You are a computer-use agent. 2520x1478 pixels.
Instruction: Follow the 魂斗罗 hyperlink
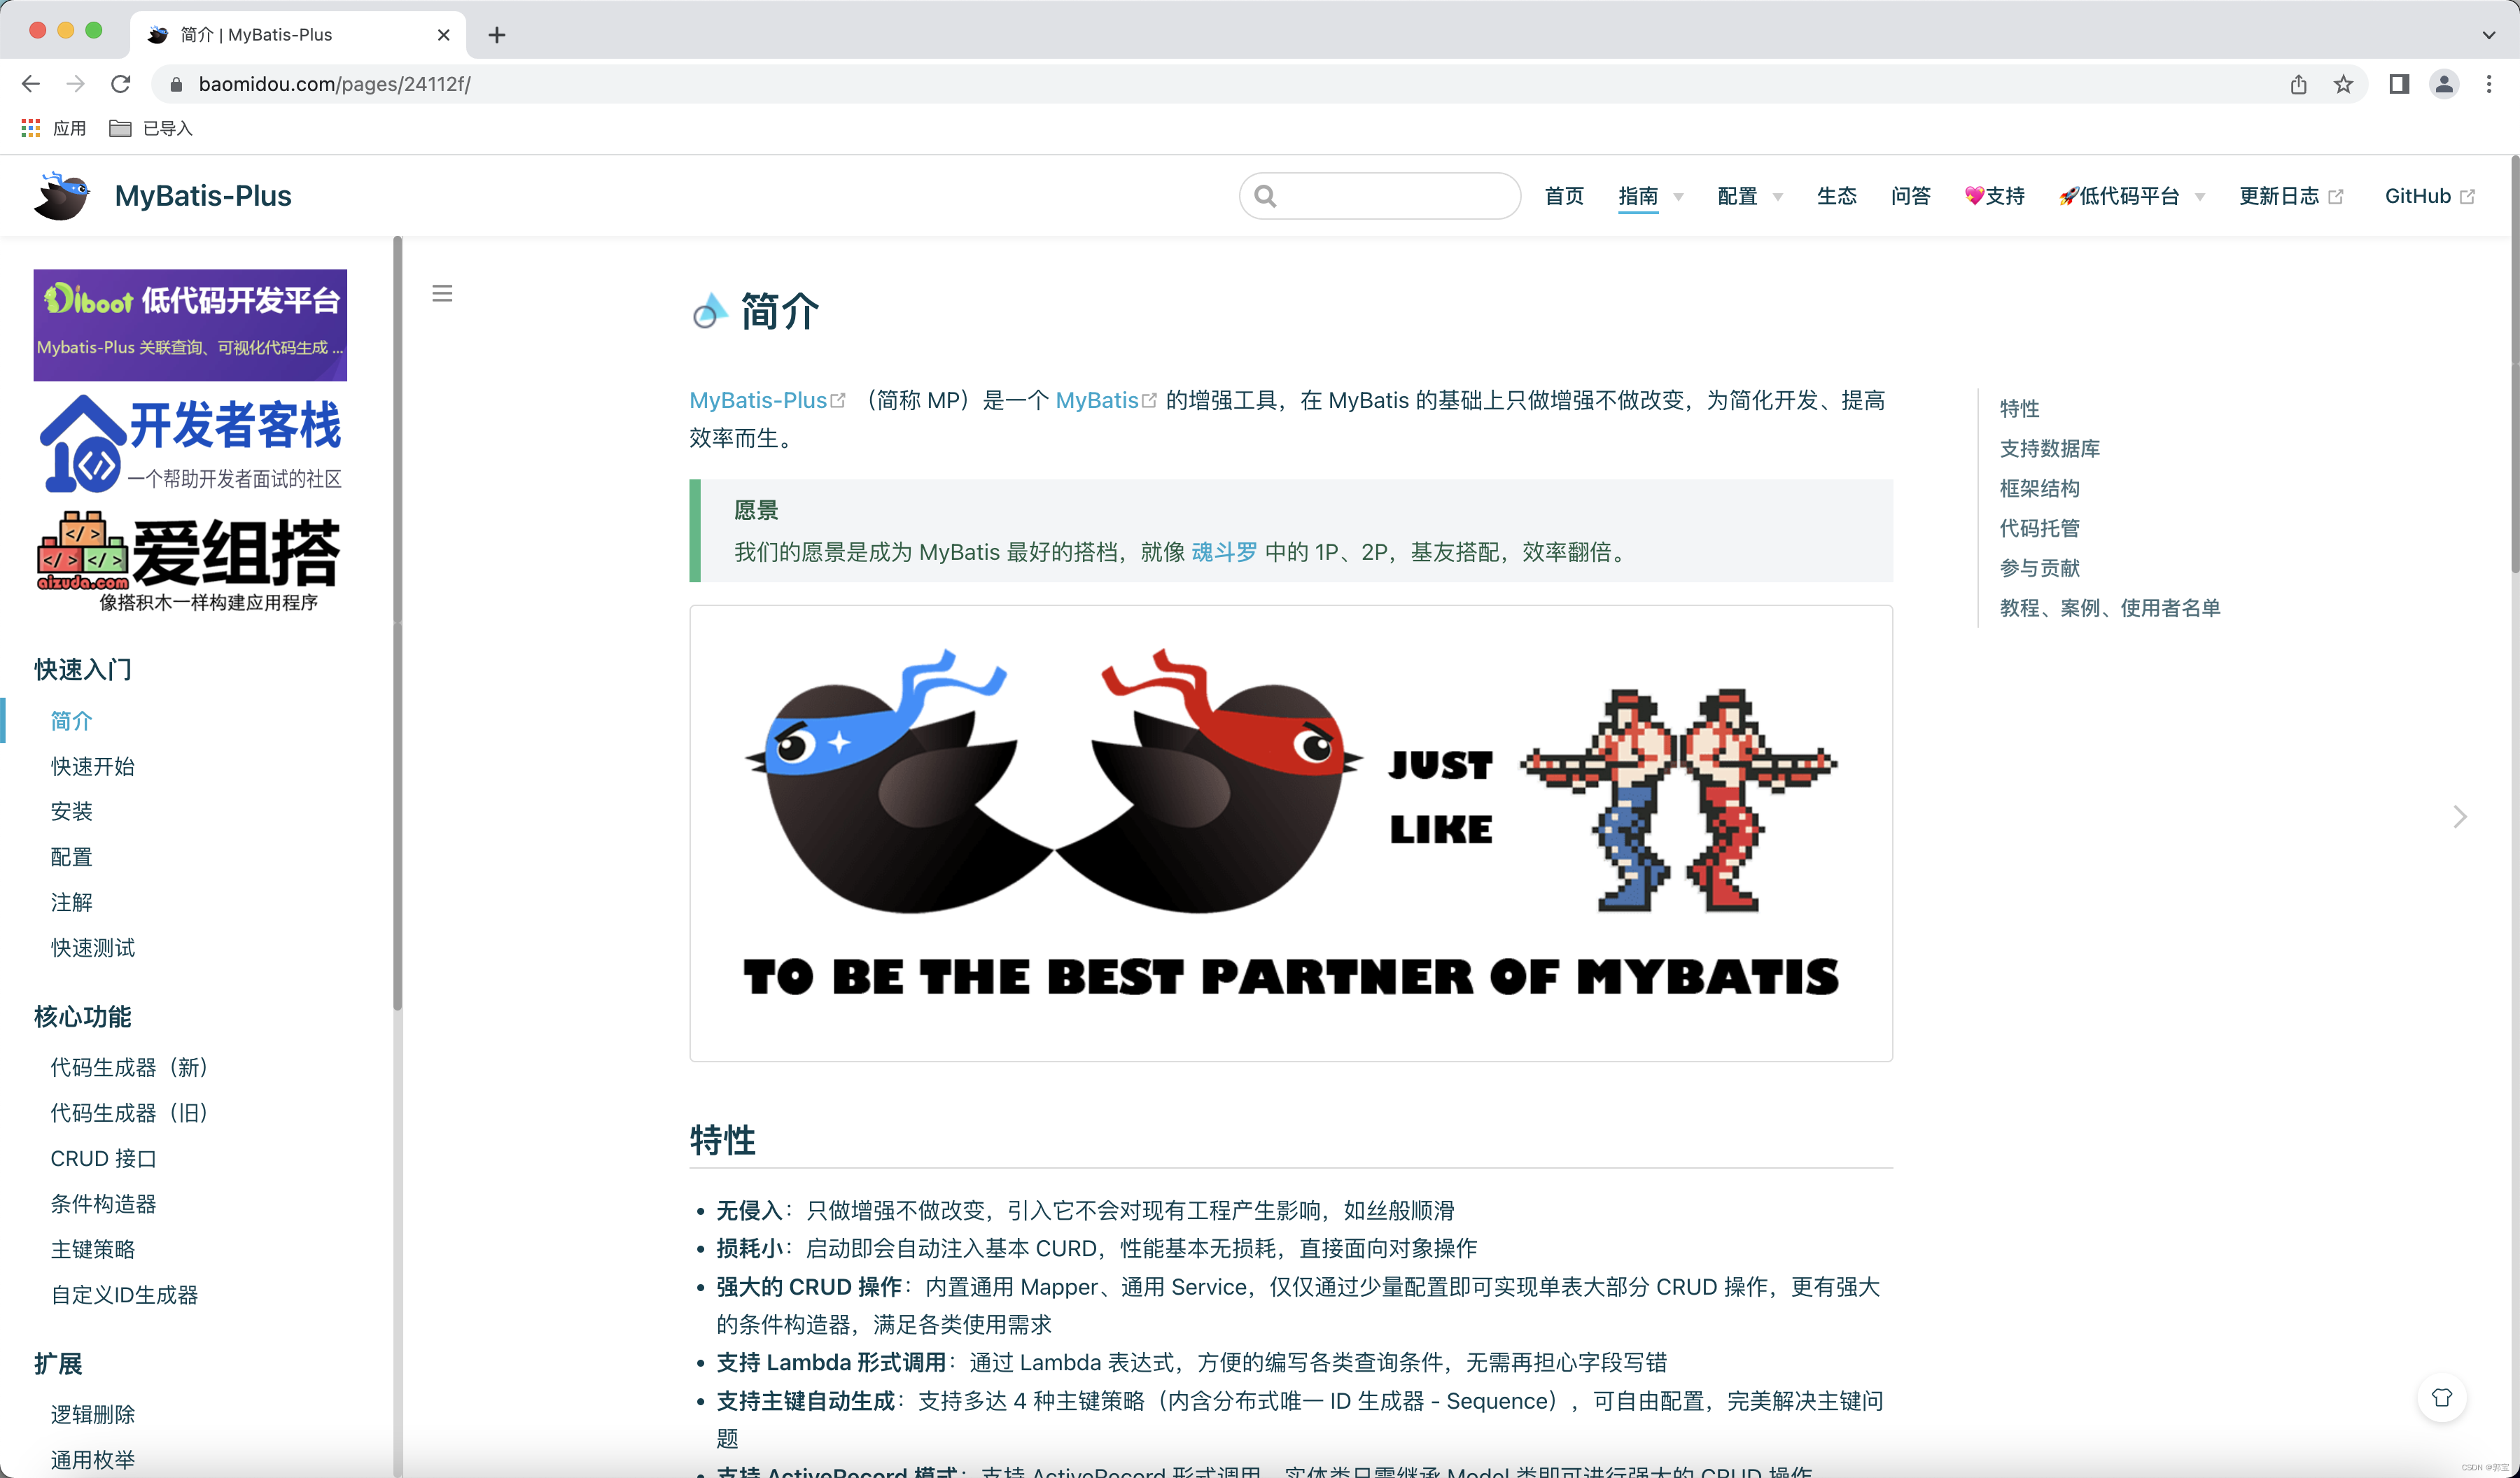pos(1224,552)
